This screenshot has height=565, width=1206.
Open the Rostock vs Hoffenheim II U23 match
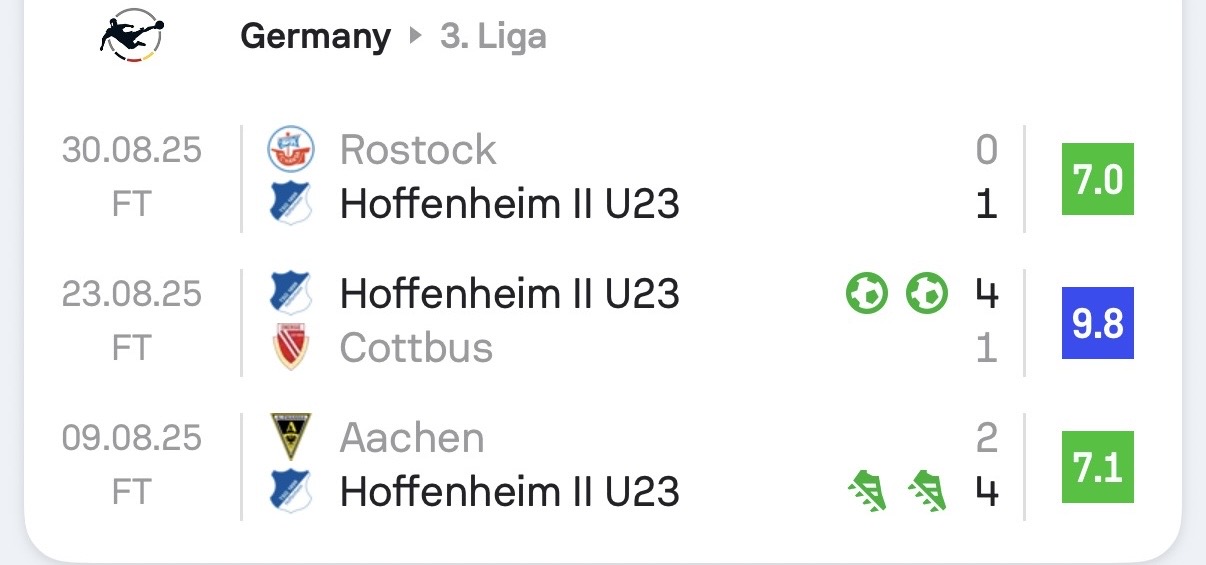pyautogui.click(x=600, y=178)
